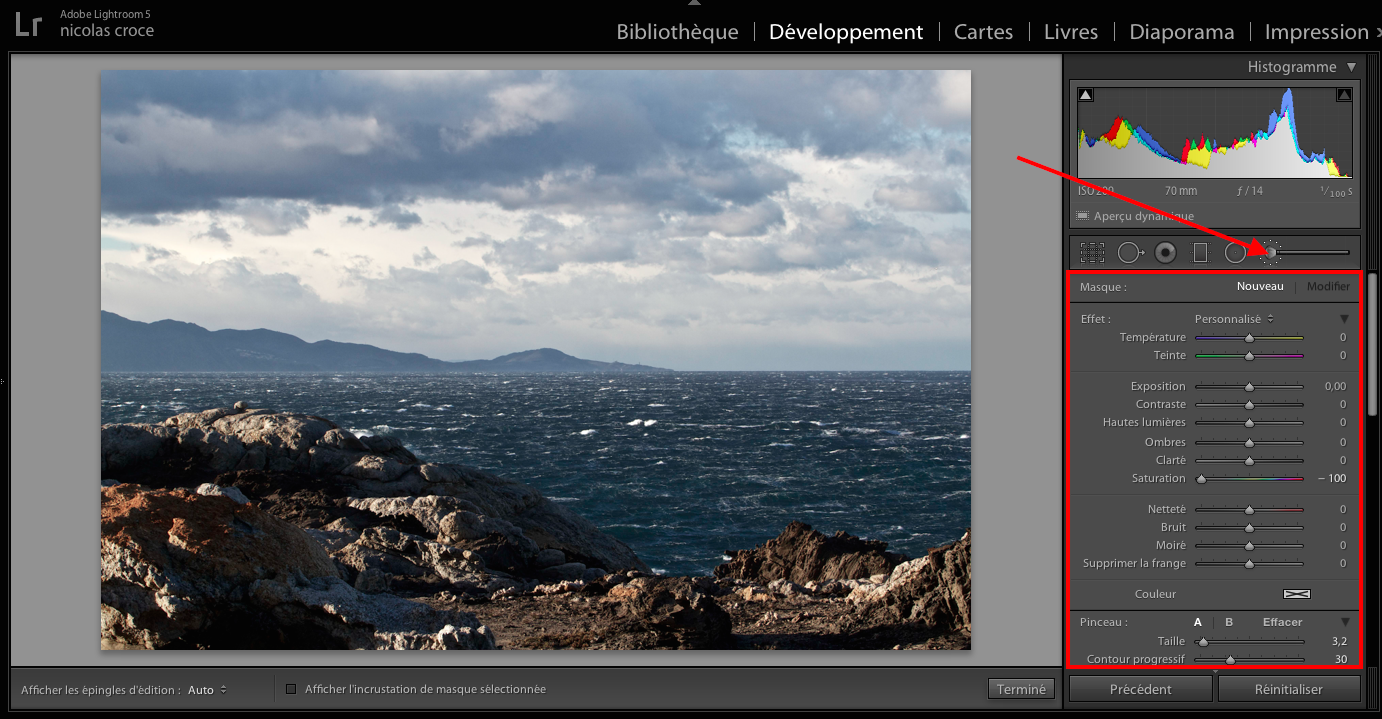This screenshot has width=1382, height=719.
Task: Click Nouveau to create a new mask
Action: pyautogui.click(x=1259, y=286)
